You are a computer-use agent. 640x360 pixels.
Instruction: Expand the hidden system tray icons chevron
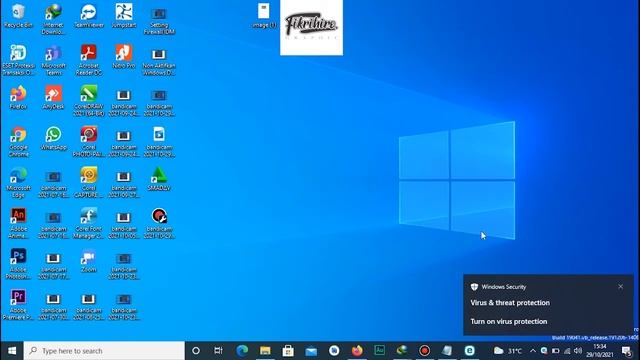pos(533,351)
